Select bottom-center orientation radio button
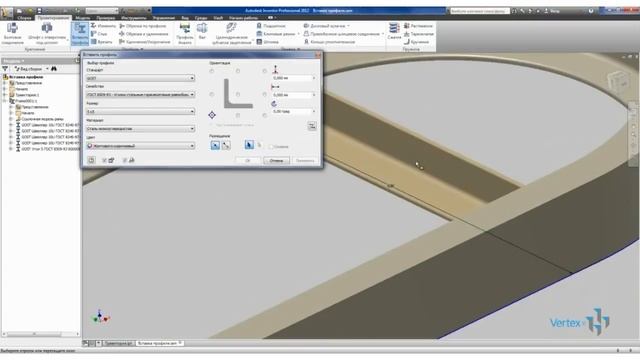Screen dimensions: 640x360 pyautogui.click(x=238, y=116)
